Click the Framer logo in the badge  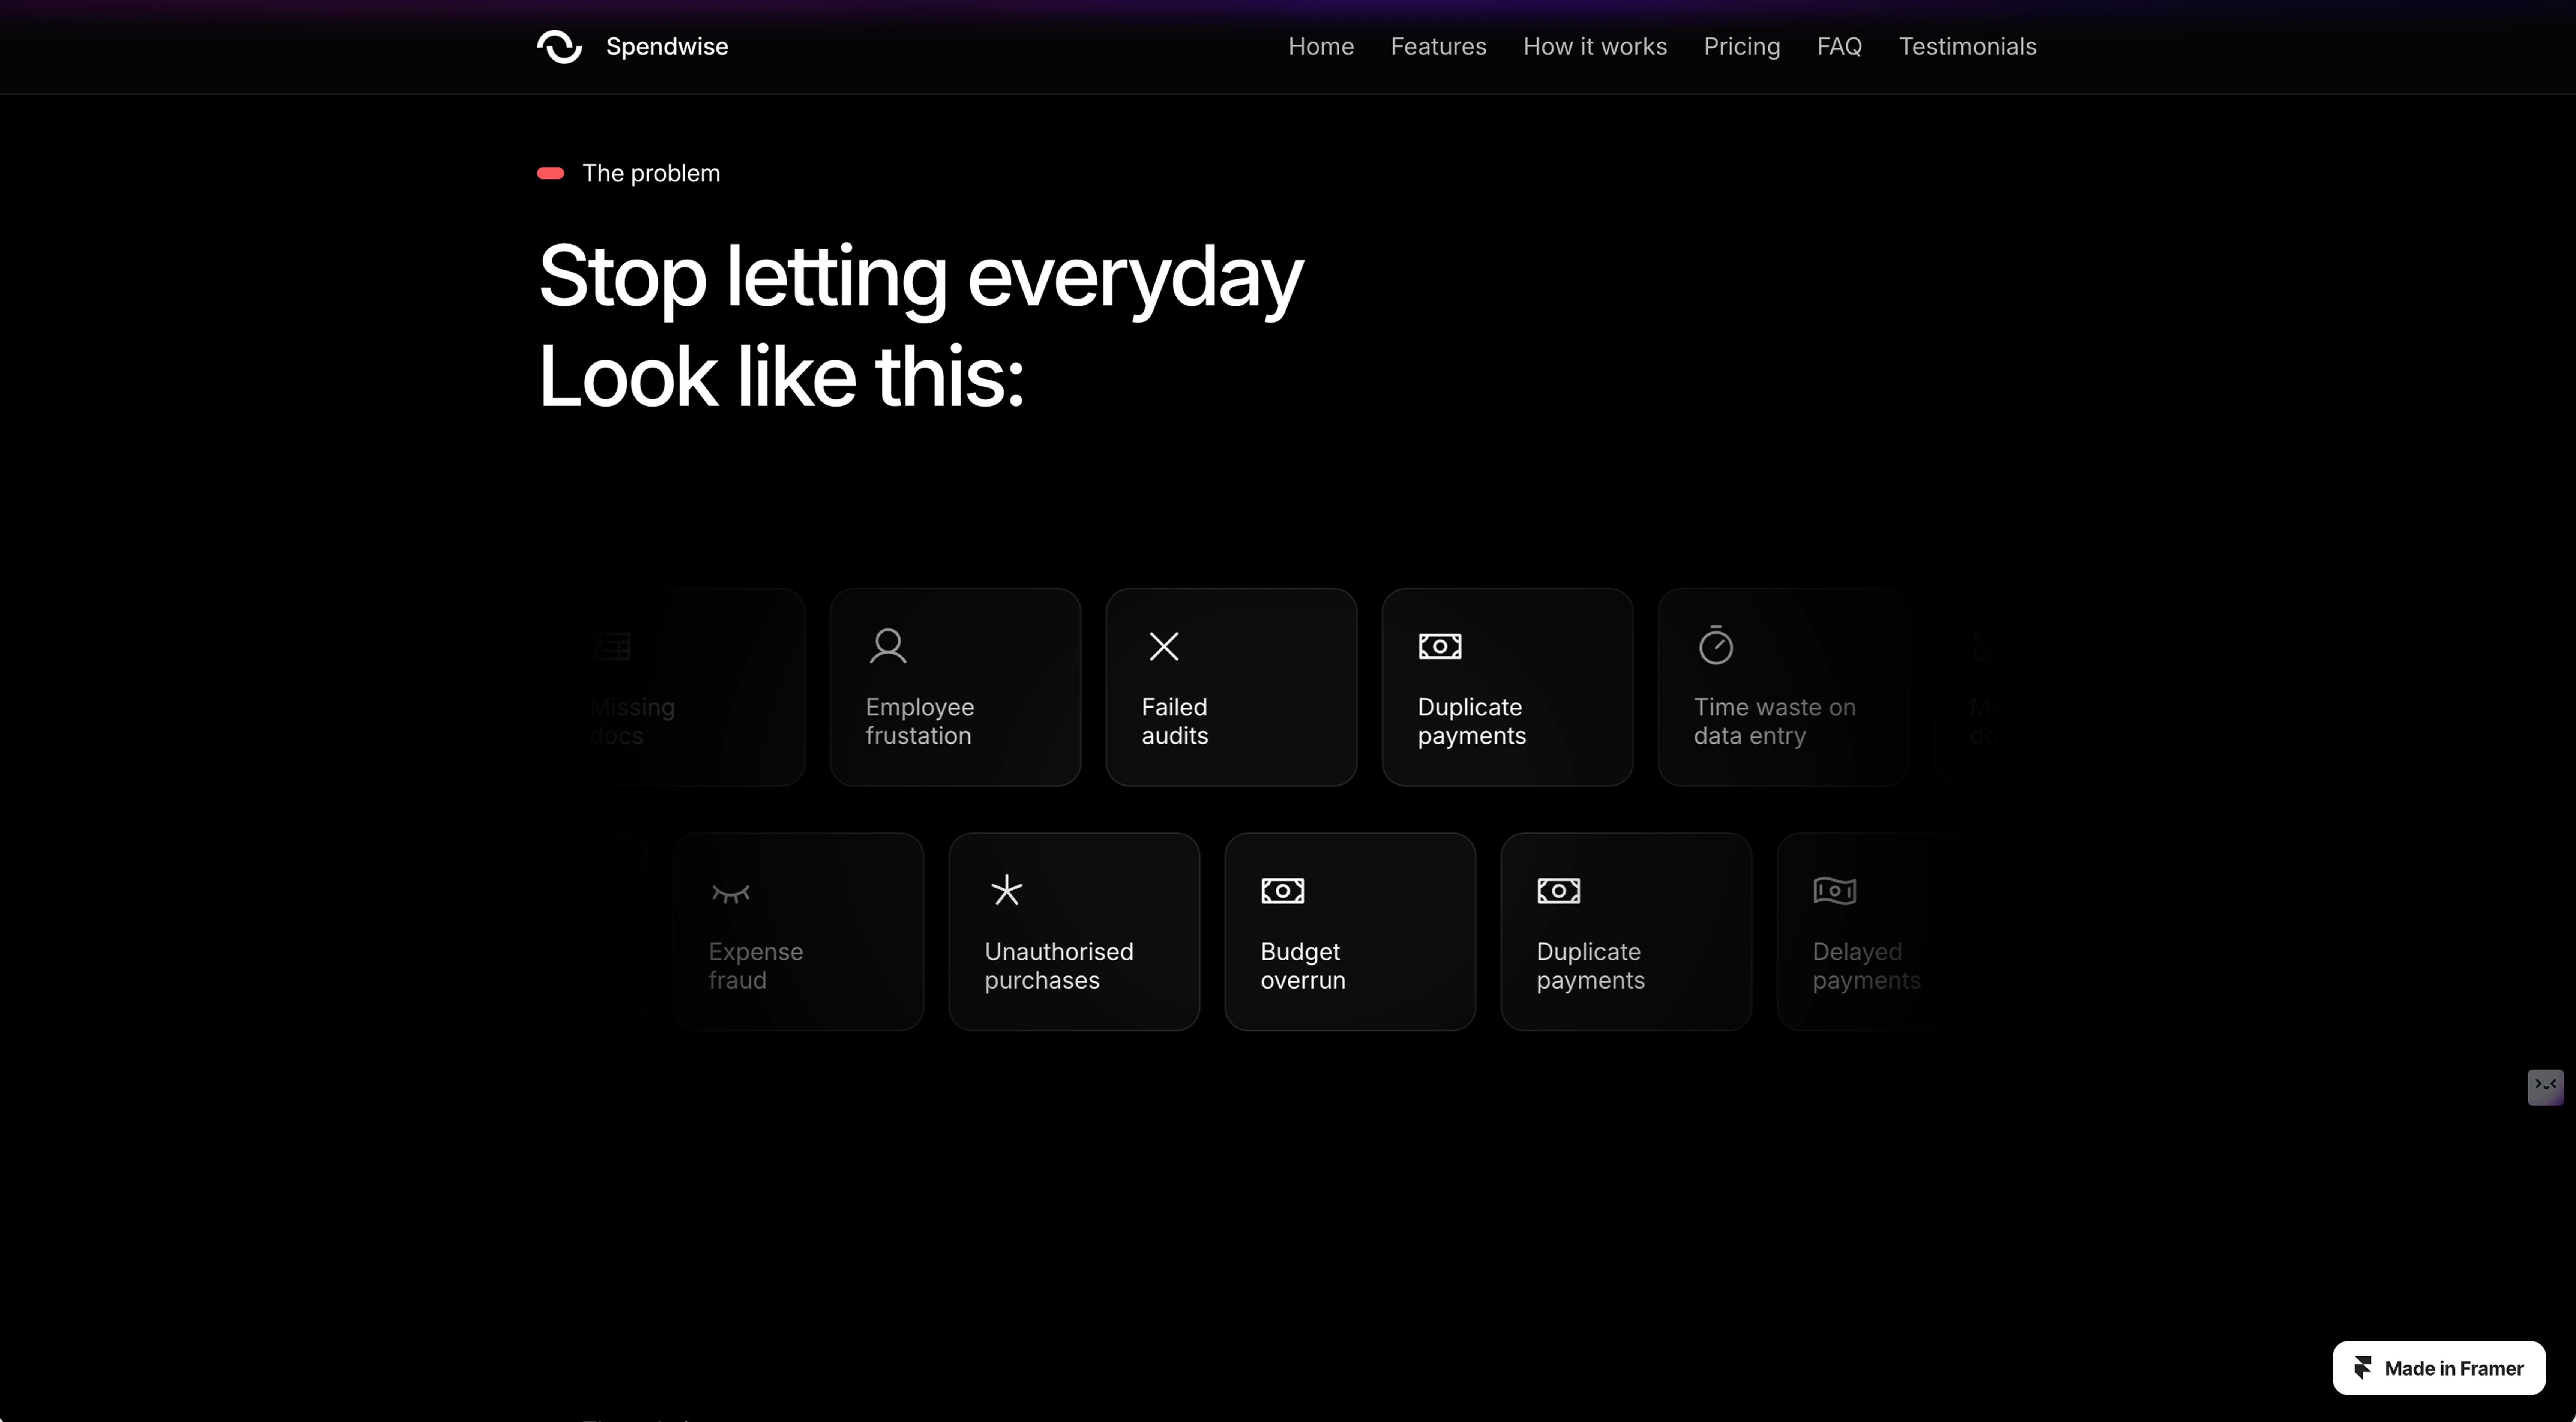tap(2363, 1368)
